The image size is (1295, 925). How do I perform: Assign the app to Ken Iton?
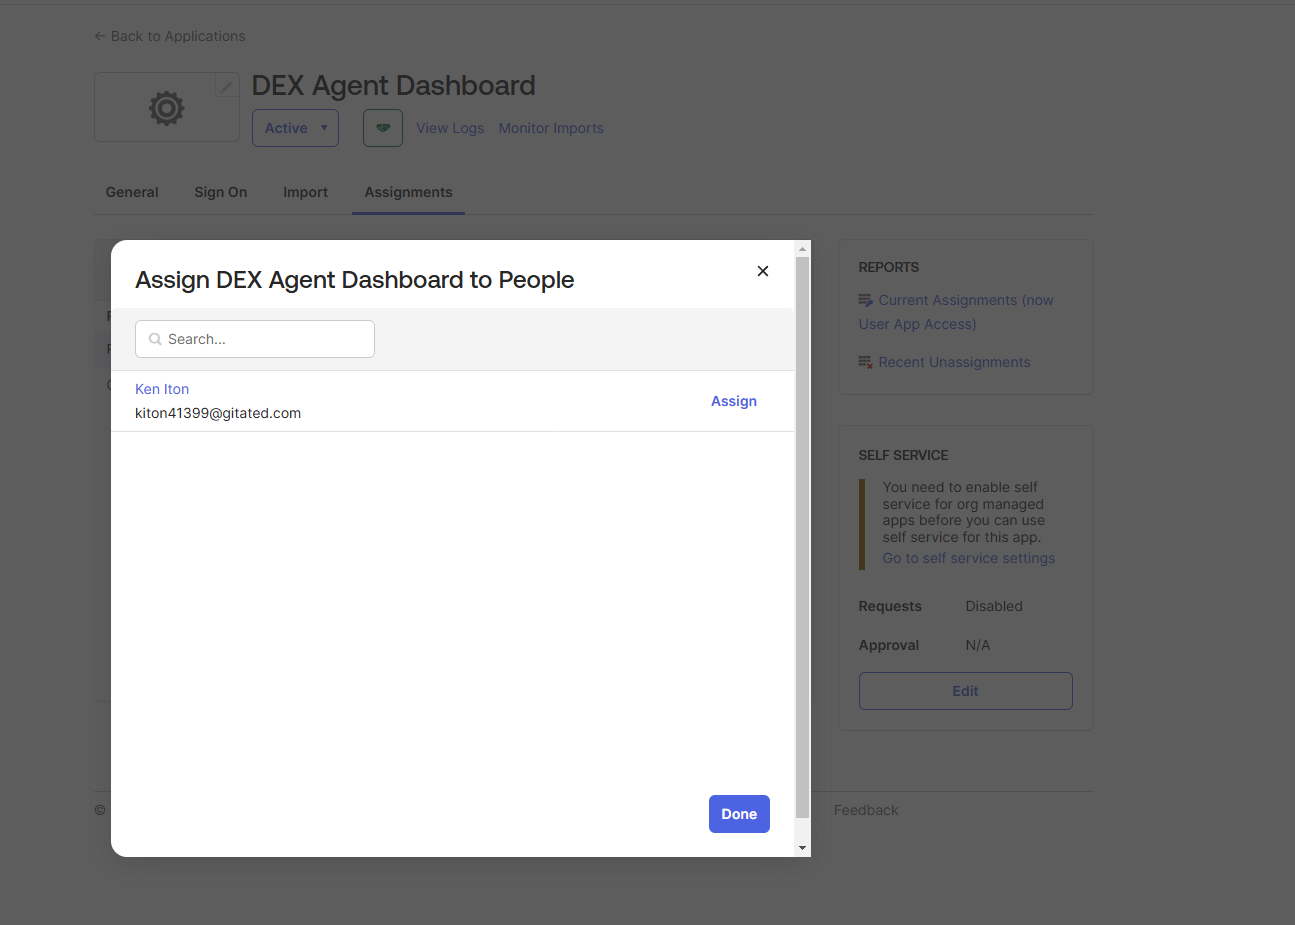click(x=733, y=401)
